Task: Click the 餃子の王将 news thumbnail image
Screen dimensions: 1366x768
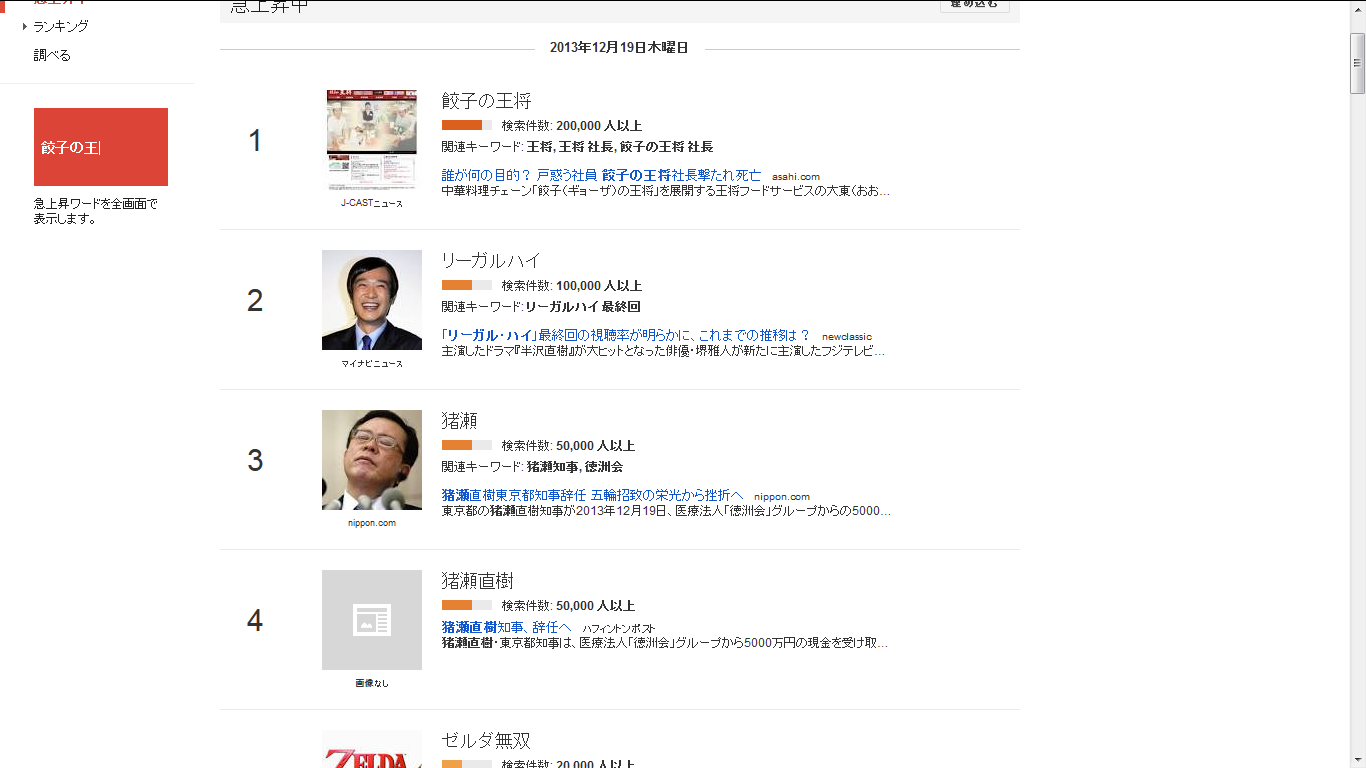Action: [372, 140]
